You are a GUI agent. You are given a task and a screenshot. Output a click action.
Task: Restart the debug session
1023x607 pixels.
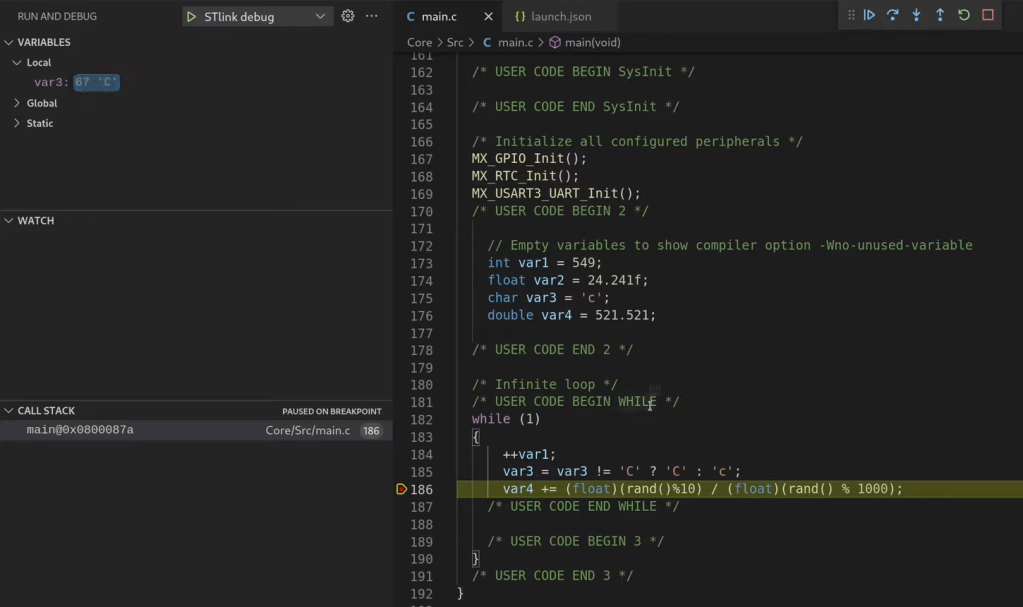point(964,15)
